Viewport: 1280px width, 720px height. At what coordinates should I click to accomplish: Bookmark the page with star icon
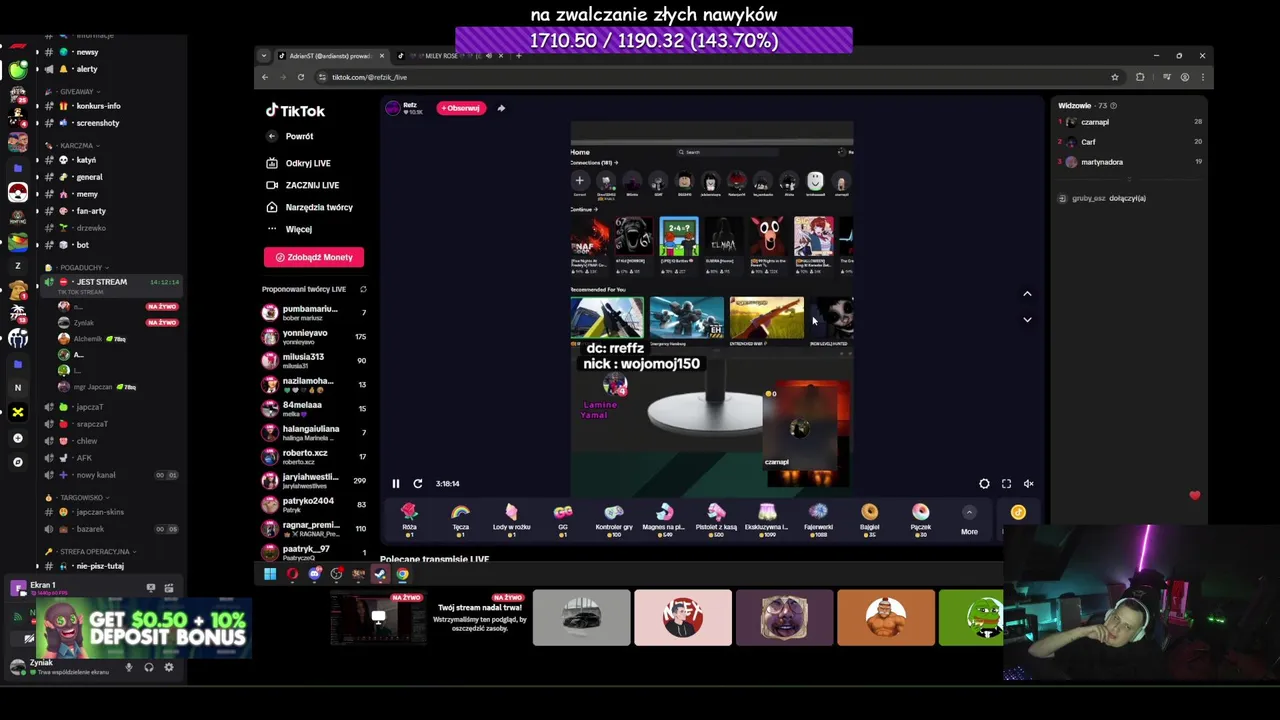click(x=1115, y=77)
